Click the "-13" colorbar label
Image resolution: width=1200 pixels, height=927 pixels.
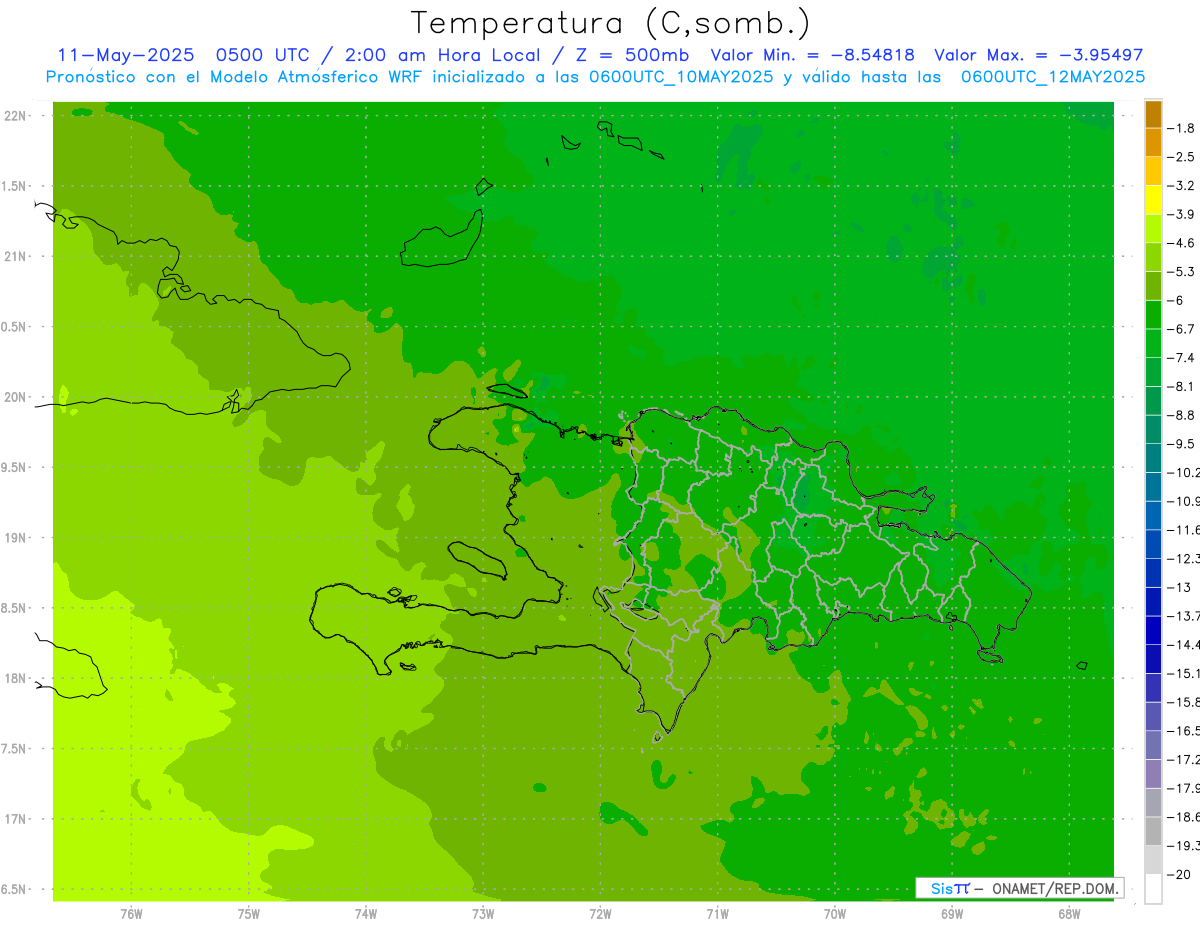pos(1179,587)
